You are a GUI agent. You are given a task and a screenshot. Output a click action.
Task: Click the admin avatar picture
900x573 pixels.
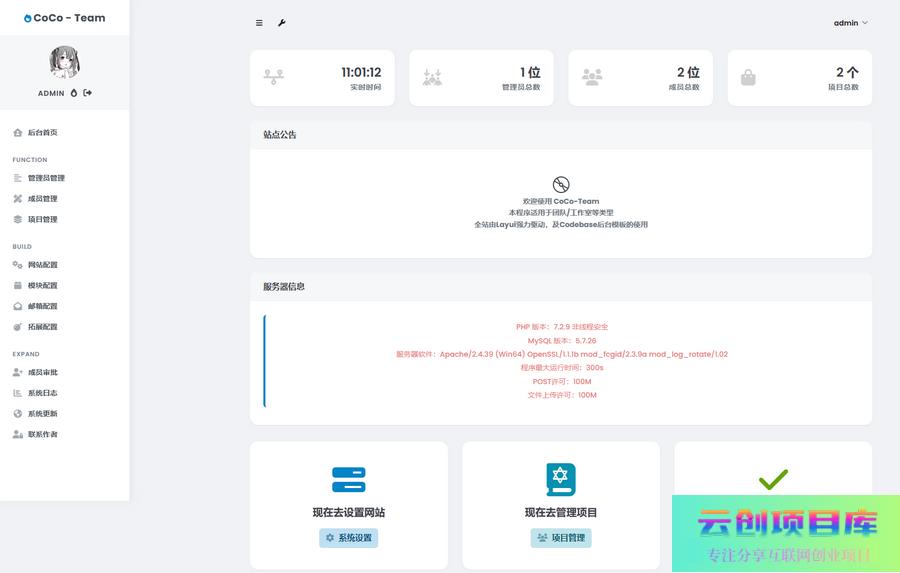[x=65, y=62]
